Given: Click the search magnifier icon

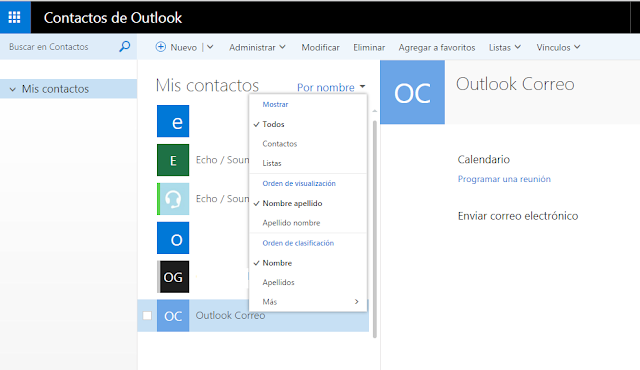Looking at the screenshot, I should click(124, 47).
